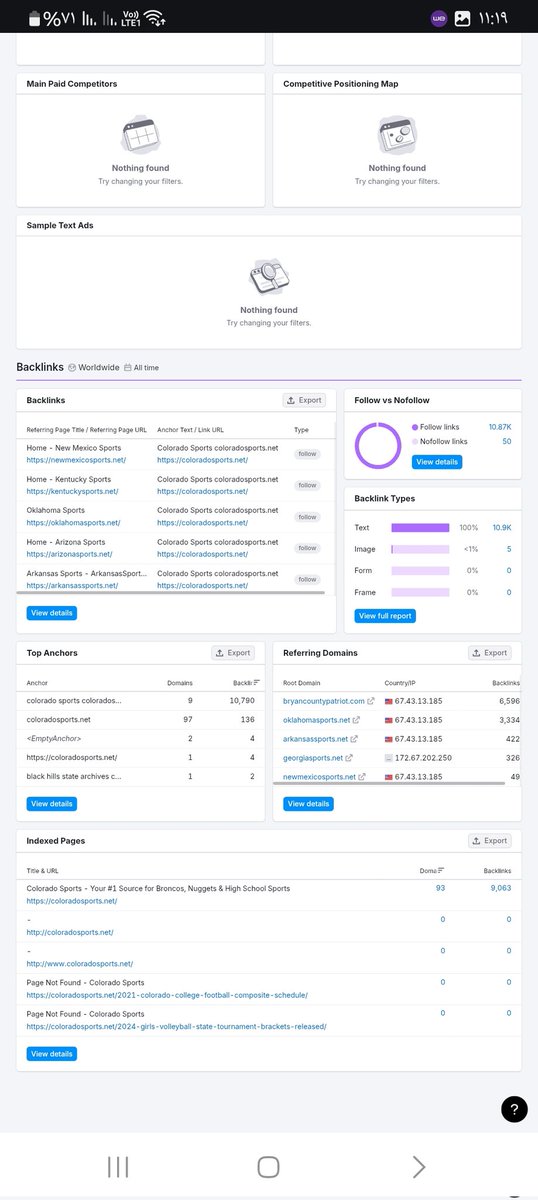Open 2021 colorado college football composite schedule link
The image size is (538, 1200).
point(167,995)
